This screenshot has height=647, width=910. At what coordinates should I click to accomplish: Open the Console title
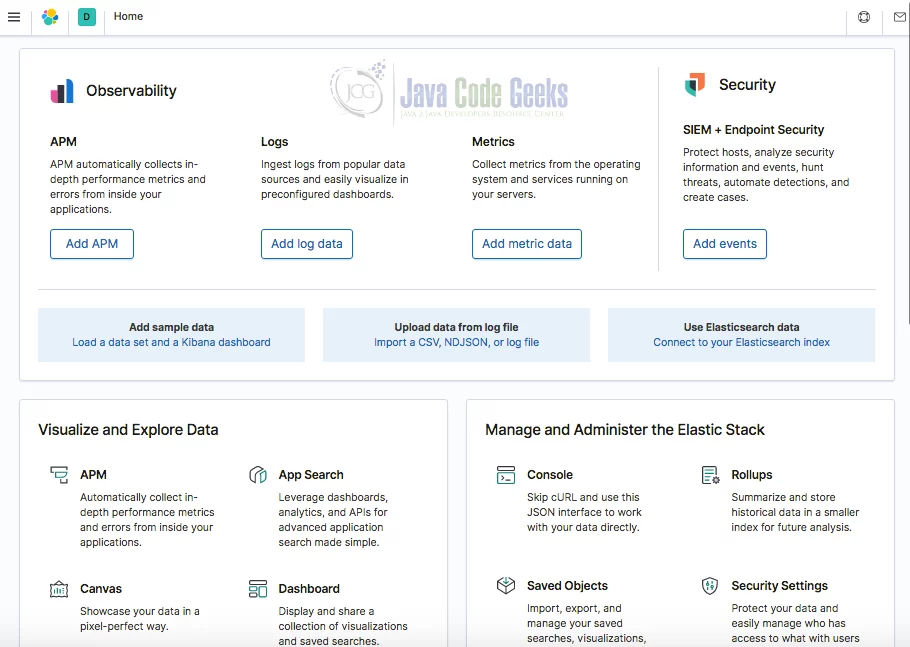tap(550, 475)
